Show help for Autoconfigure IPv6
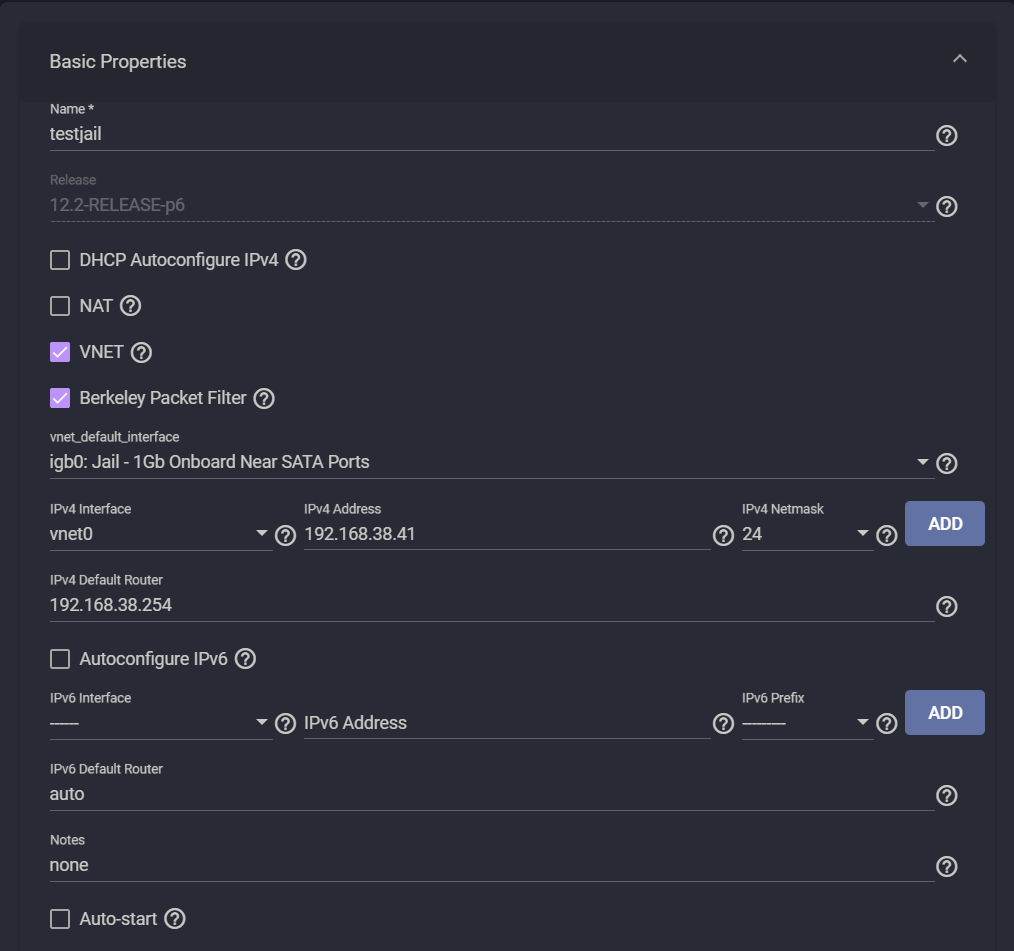1014x951 pixels. click(x=246, y=659)
